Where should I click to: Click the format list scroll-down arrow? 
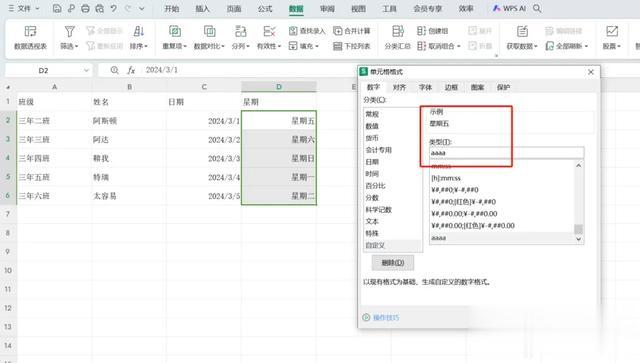tap(578, 239)
